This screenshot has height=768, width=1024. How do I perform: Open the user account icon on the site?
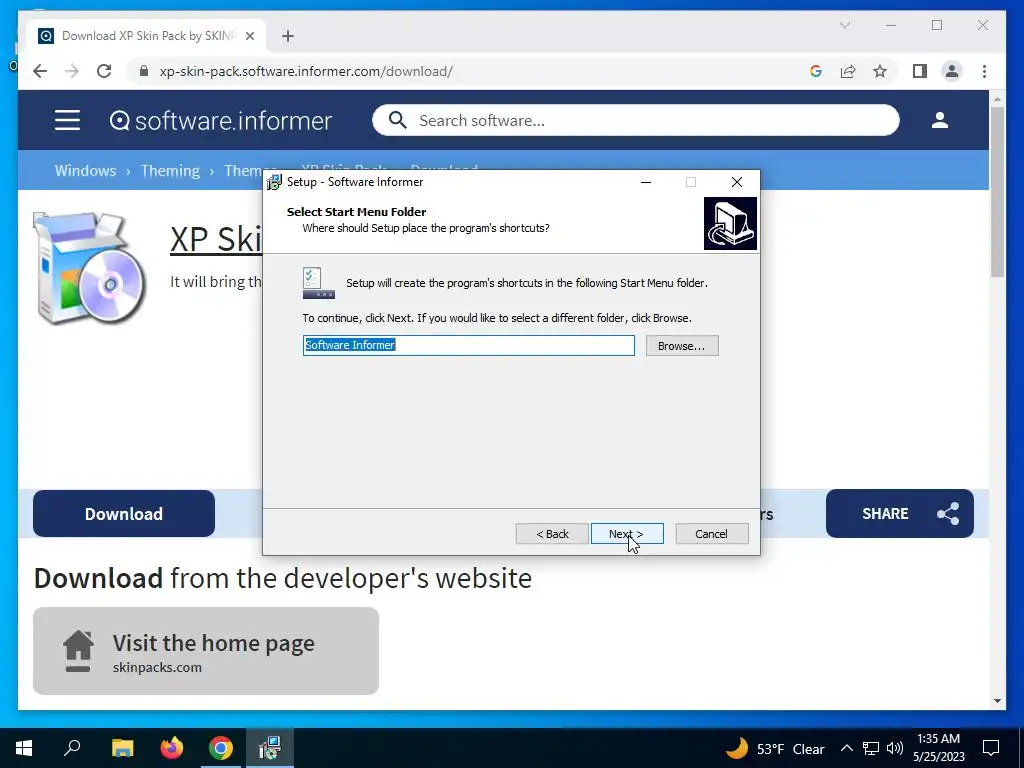(x=940, y=120)
